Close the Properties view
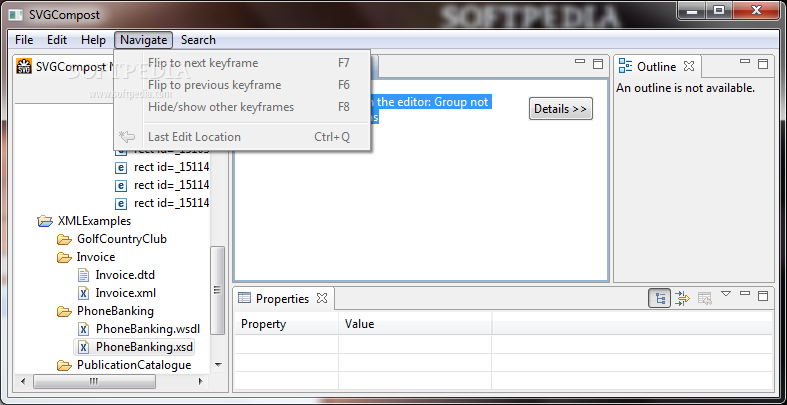The image size is (787, 405). coord(322,298)
